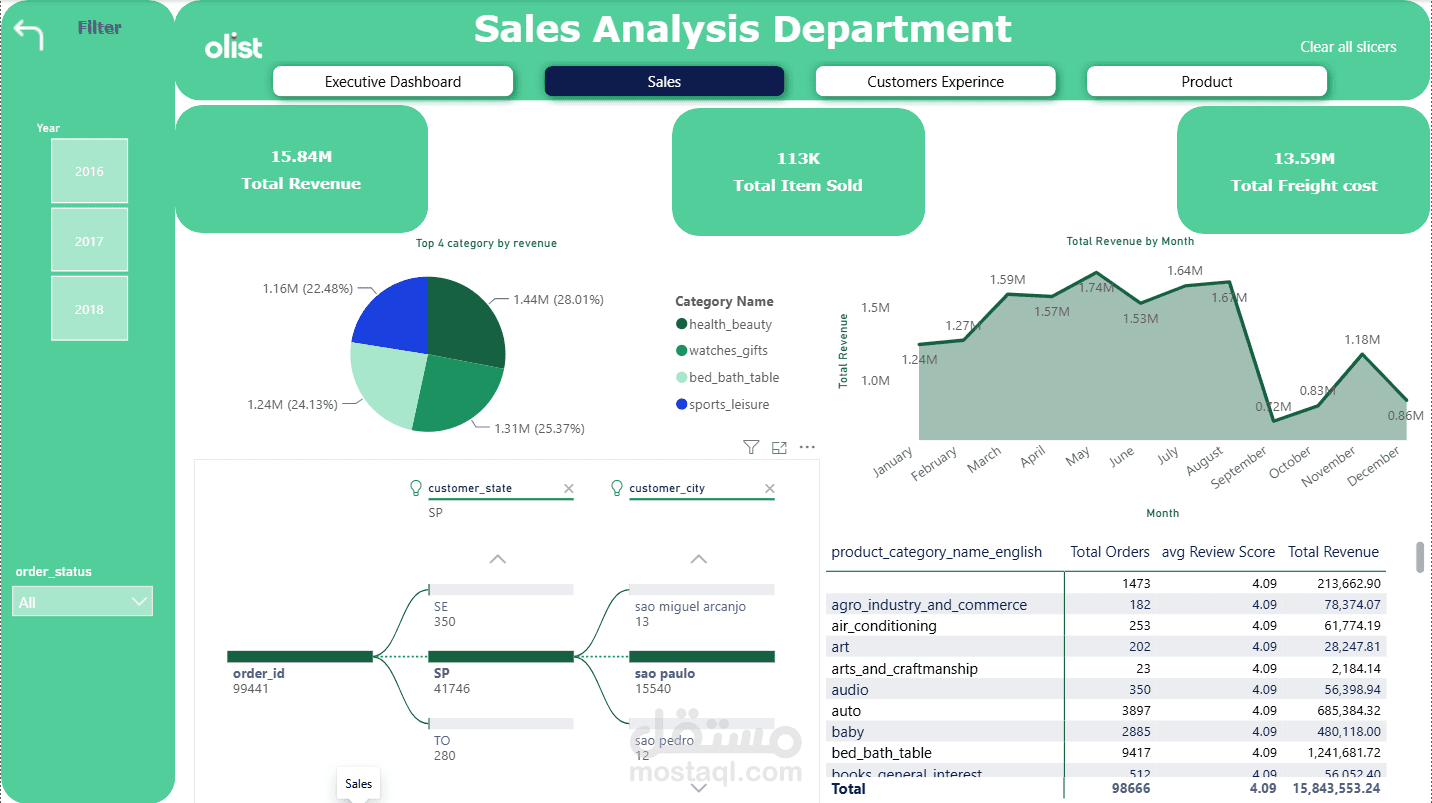Click Clear all slicers
1432x803 pixels.
1348,47
